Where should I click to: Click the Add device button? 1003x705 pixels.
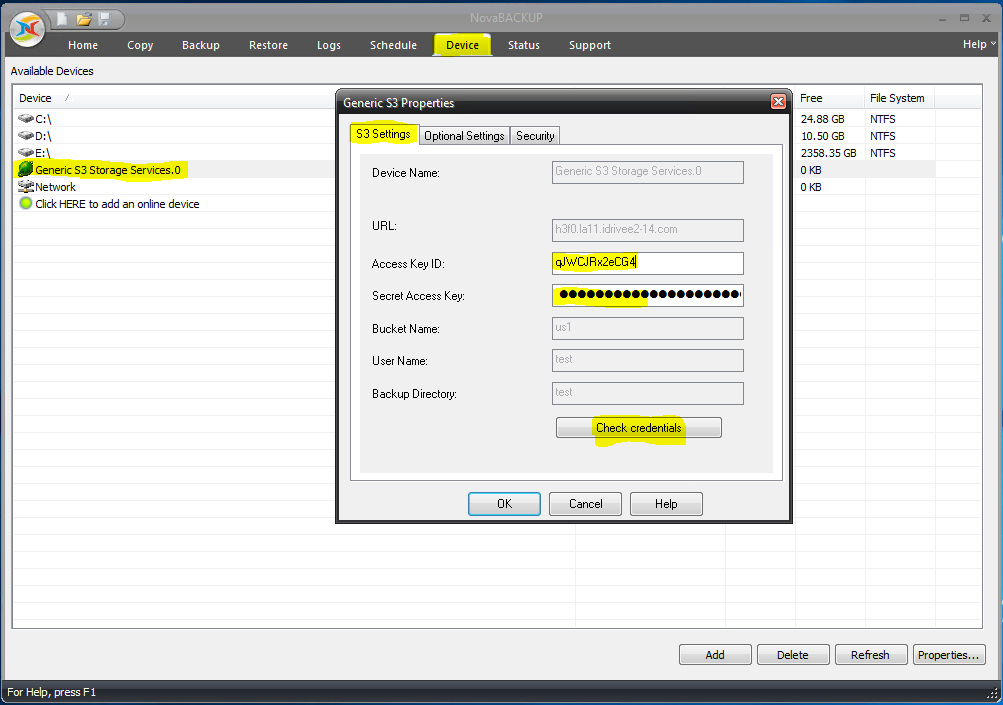click(715, 654)
